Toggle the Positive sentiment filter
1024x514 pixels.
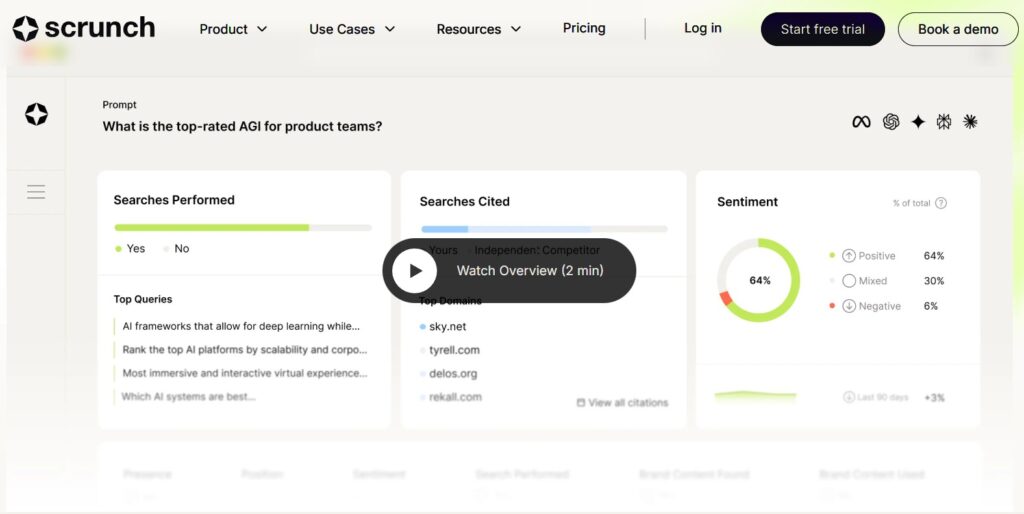(849, 256)
